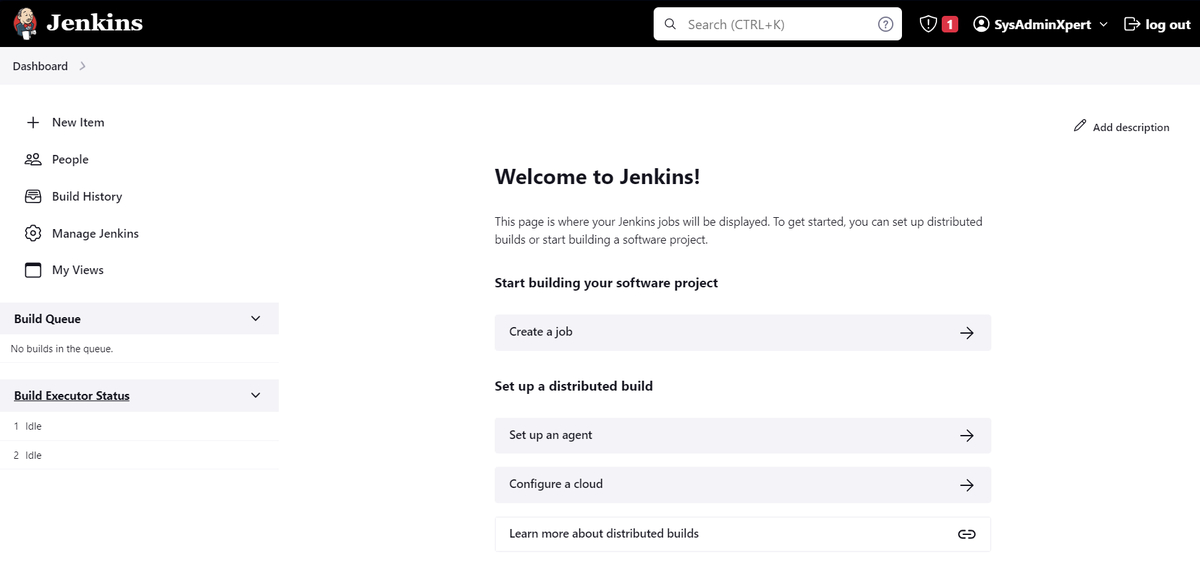Open the security warnings shield icon
The height and width of the screenshot is (576, 1200).
tap(927, 23)
